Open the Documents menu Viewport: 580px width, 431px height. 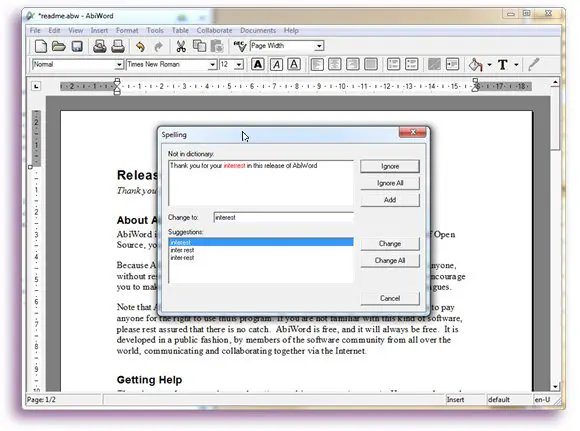tap(258, 30)
